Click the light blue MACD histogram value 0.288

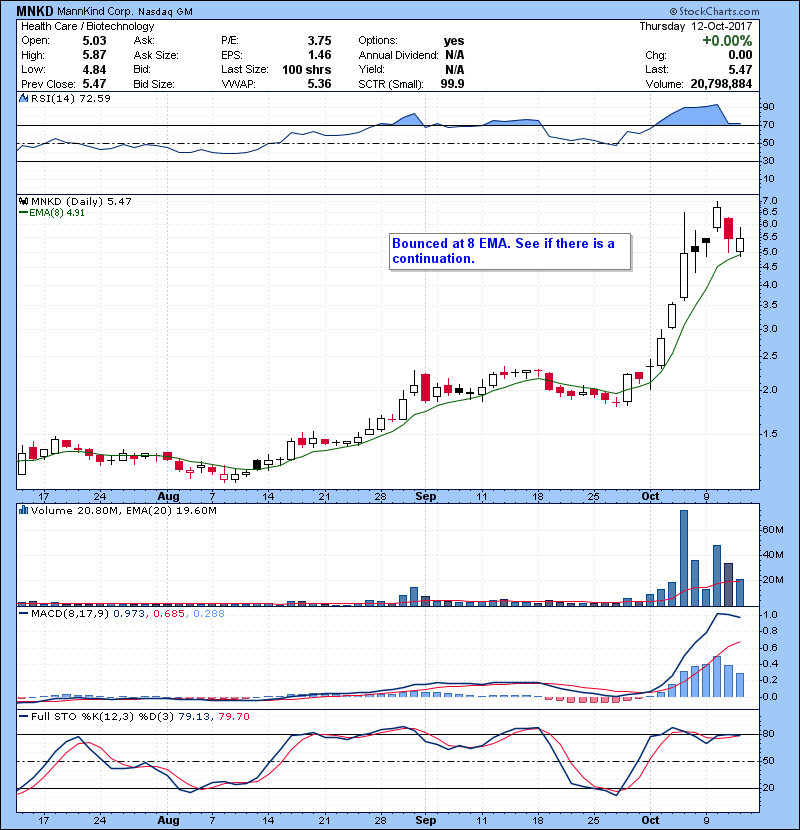pyautogui.click(x=209, y=614)
